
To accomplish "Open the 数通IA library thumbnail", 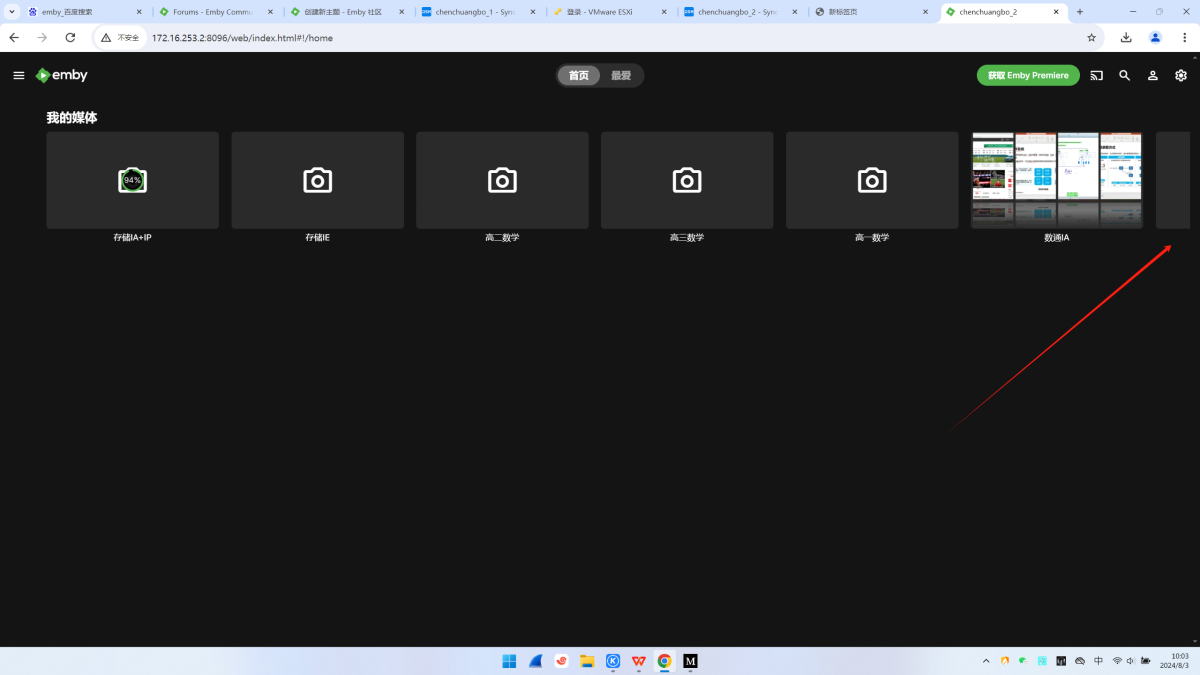I will [x=1056, y=180].
